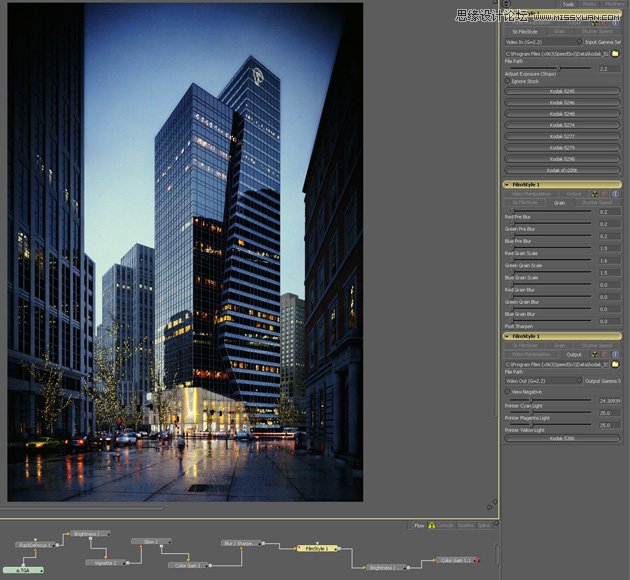Open the Shutter Speed tab in the middle section
Viewport: 630px width, 580px height.
[x=597, y=203]
